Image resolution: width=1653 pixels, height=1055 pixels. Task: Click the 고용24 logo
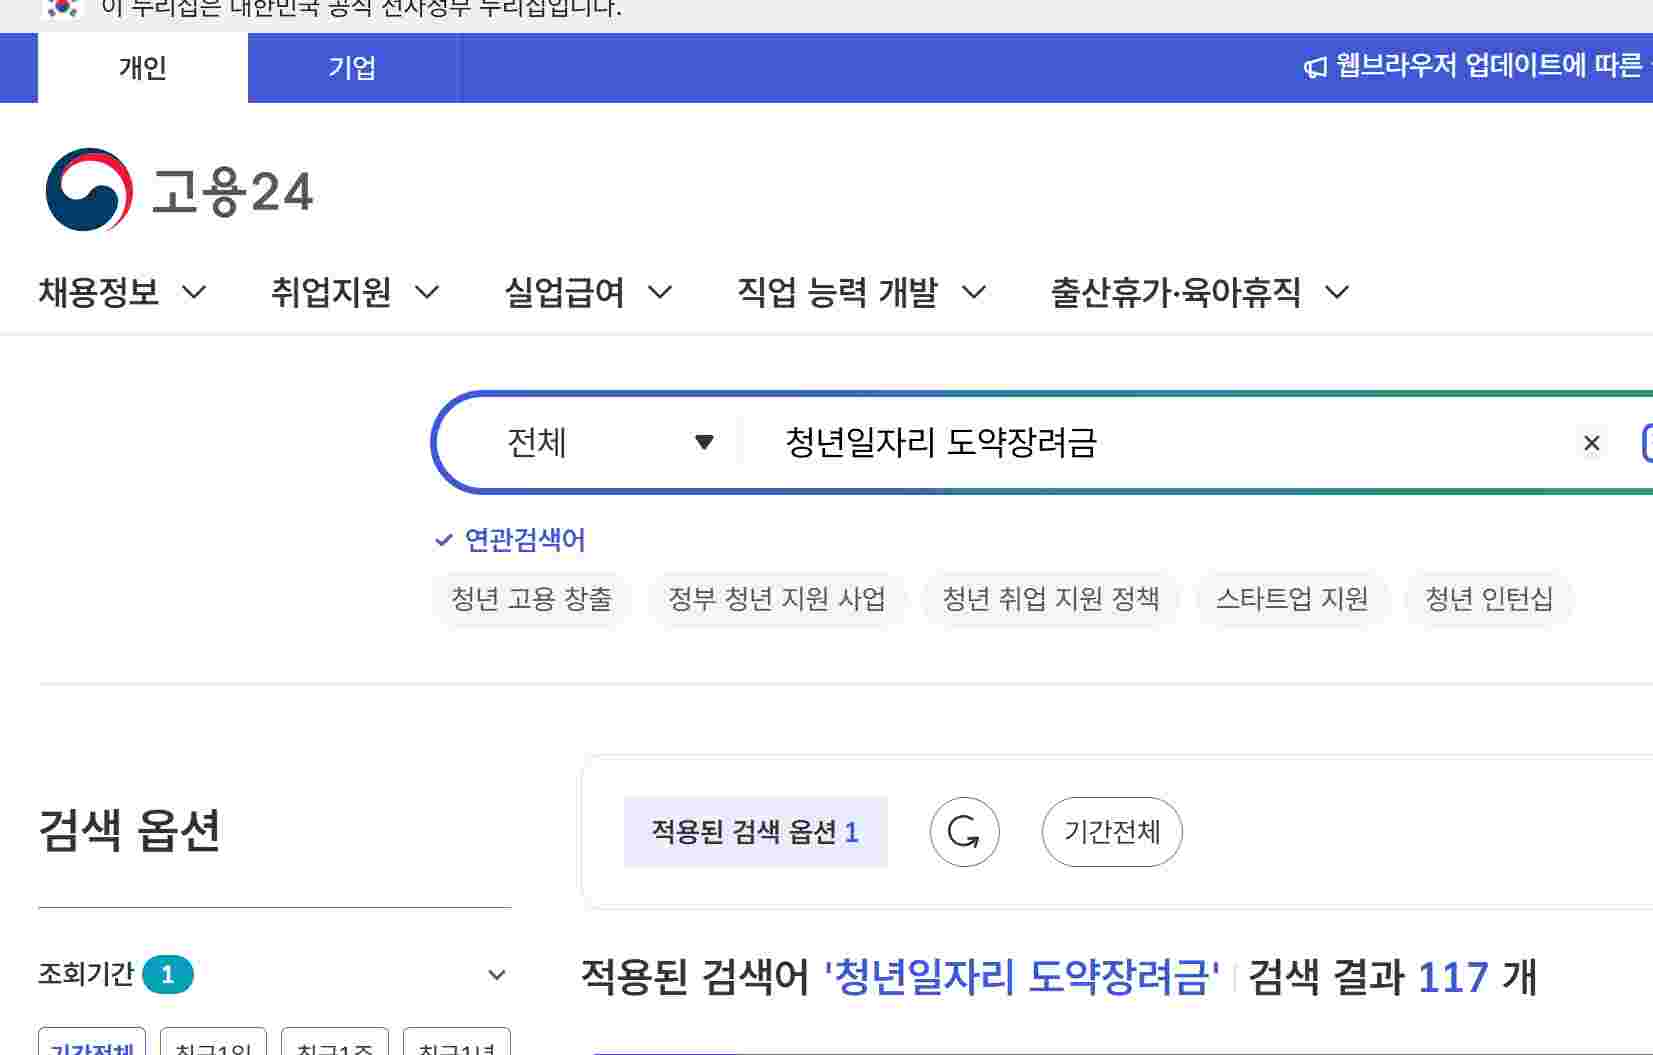click(x=180, y=190)
